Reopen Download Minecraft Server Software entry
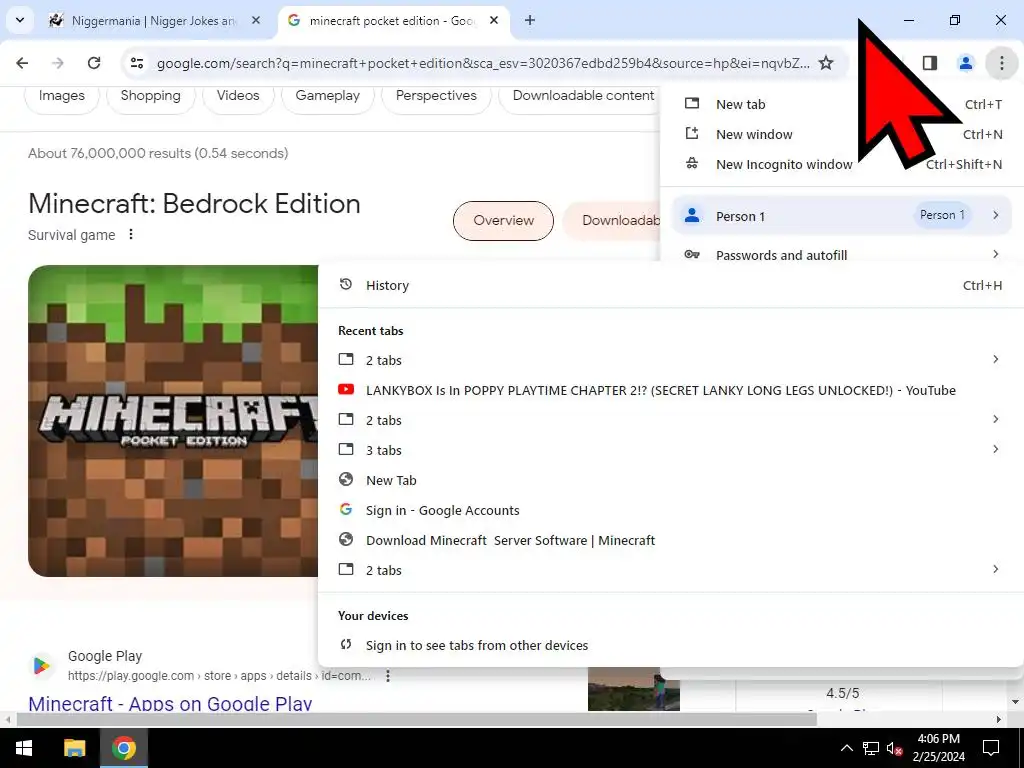1024x768 pixels. coord(670,541)
